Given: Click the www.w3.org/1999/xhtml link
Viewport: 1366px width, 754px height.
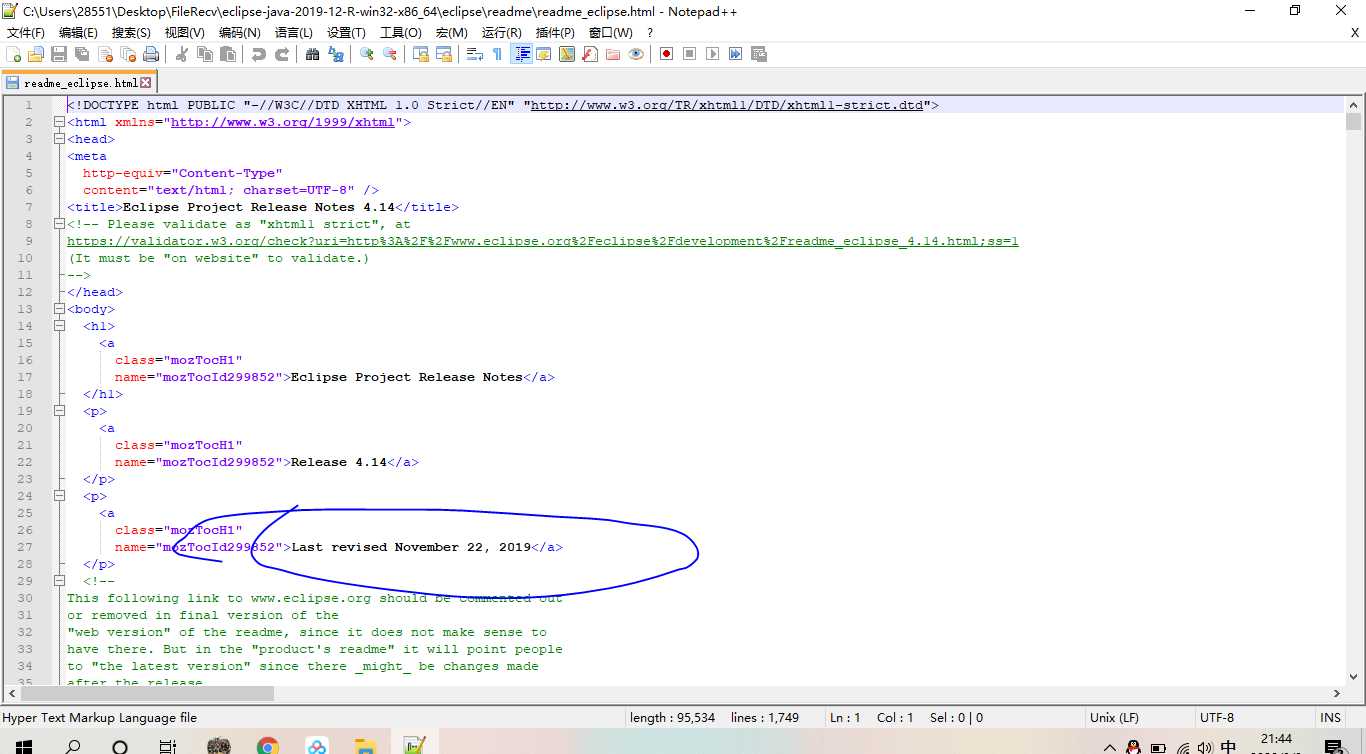Looking at the screenshot, I should click(283, 122).
